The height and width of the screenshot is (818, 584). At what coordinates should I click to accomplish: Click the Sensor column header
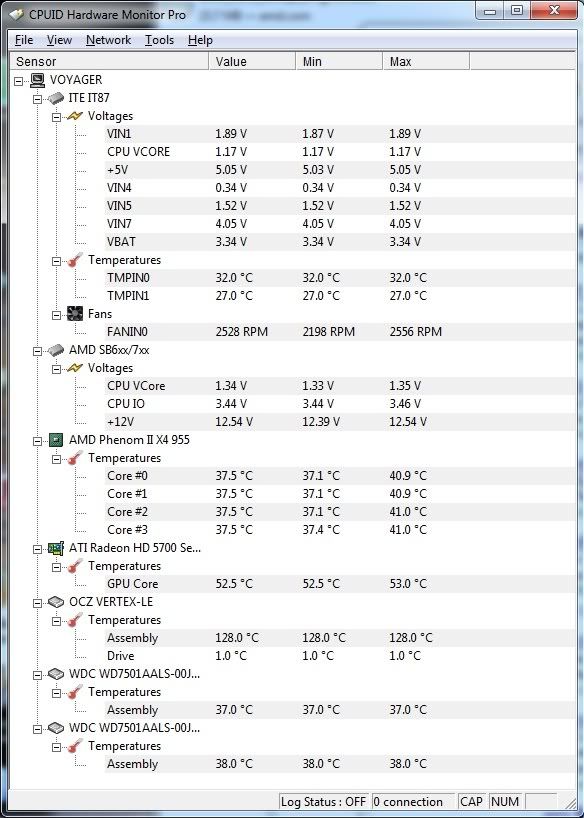point(109,61)
